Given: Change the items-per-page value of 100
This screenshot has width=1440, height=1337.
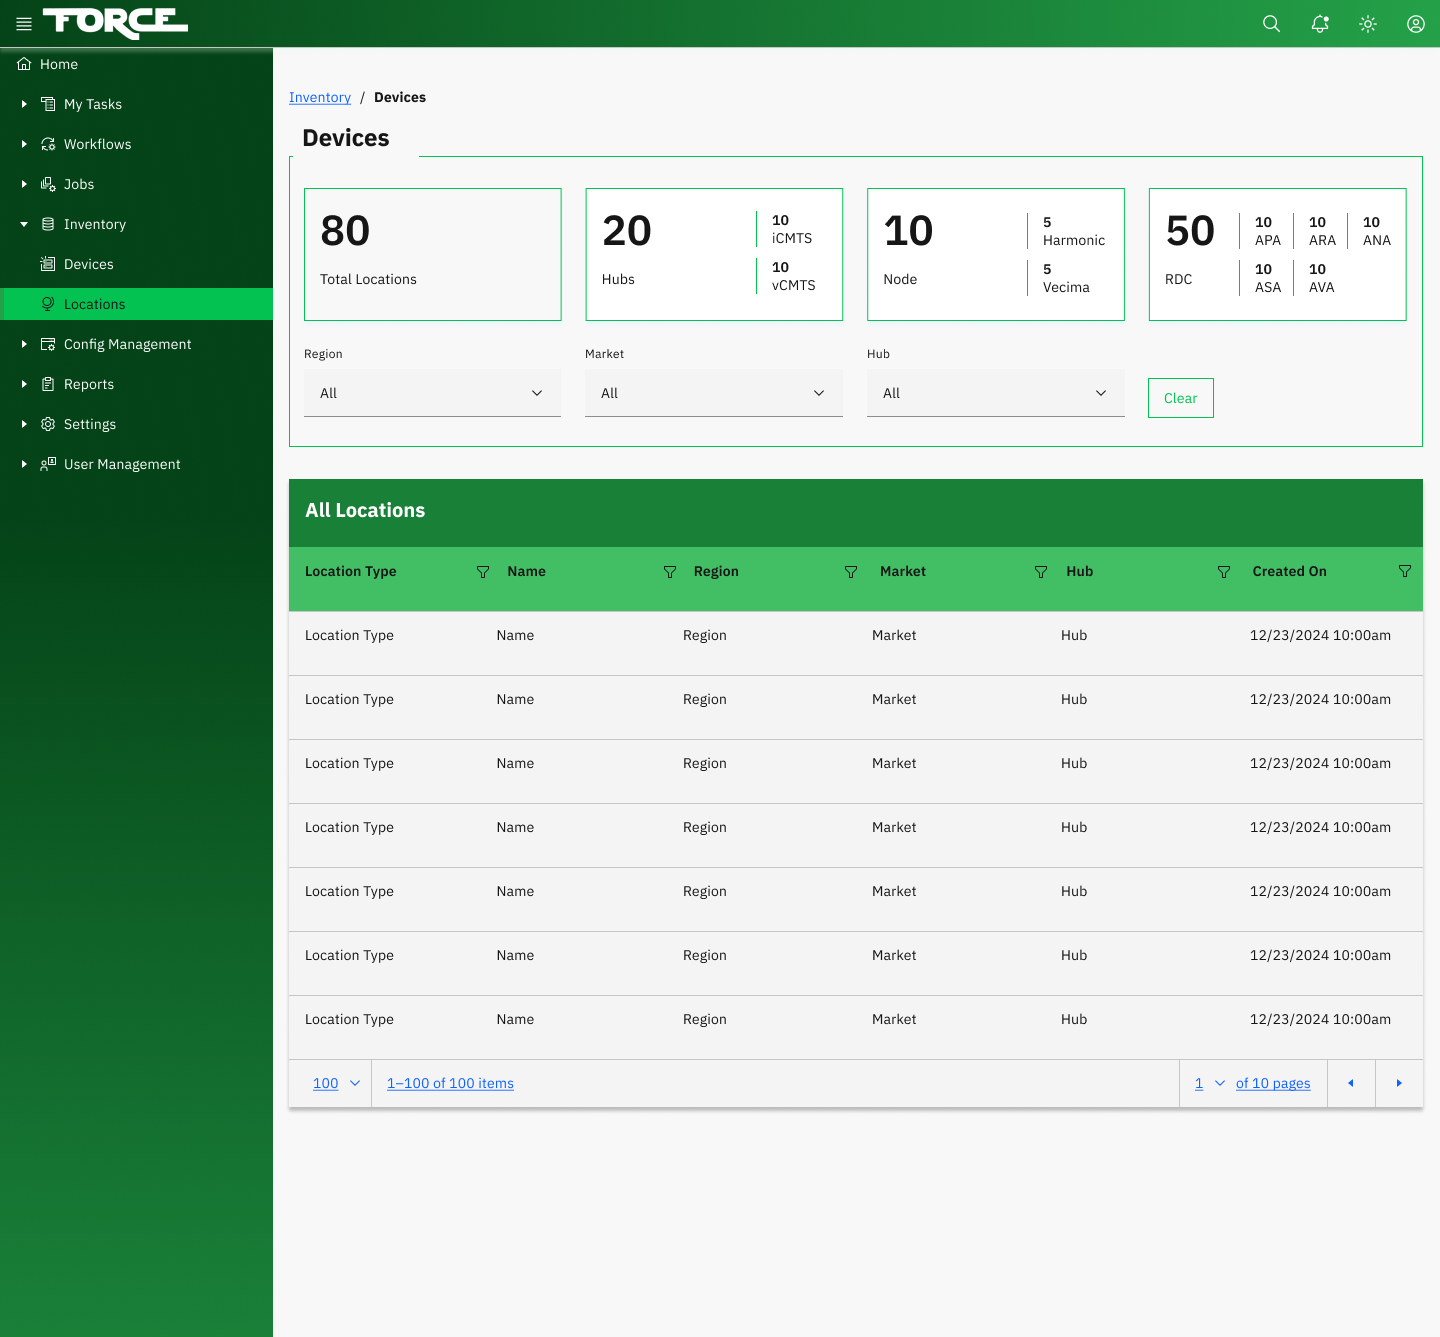Looking at the screenshot, I should [336, 1083].
